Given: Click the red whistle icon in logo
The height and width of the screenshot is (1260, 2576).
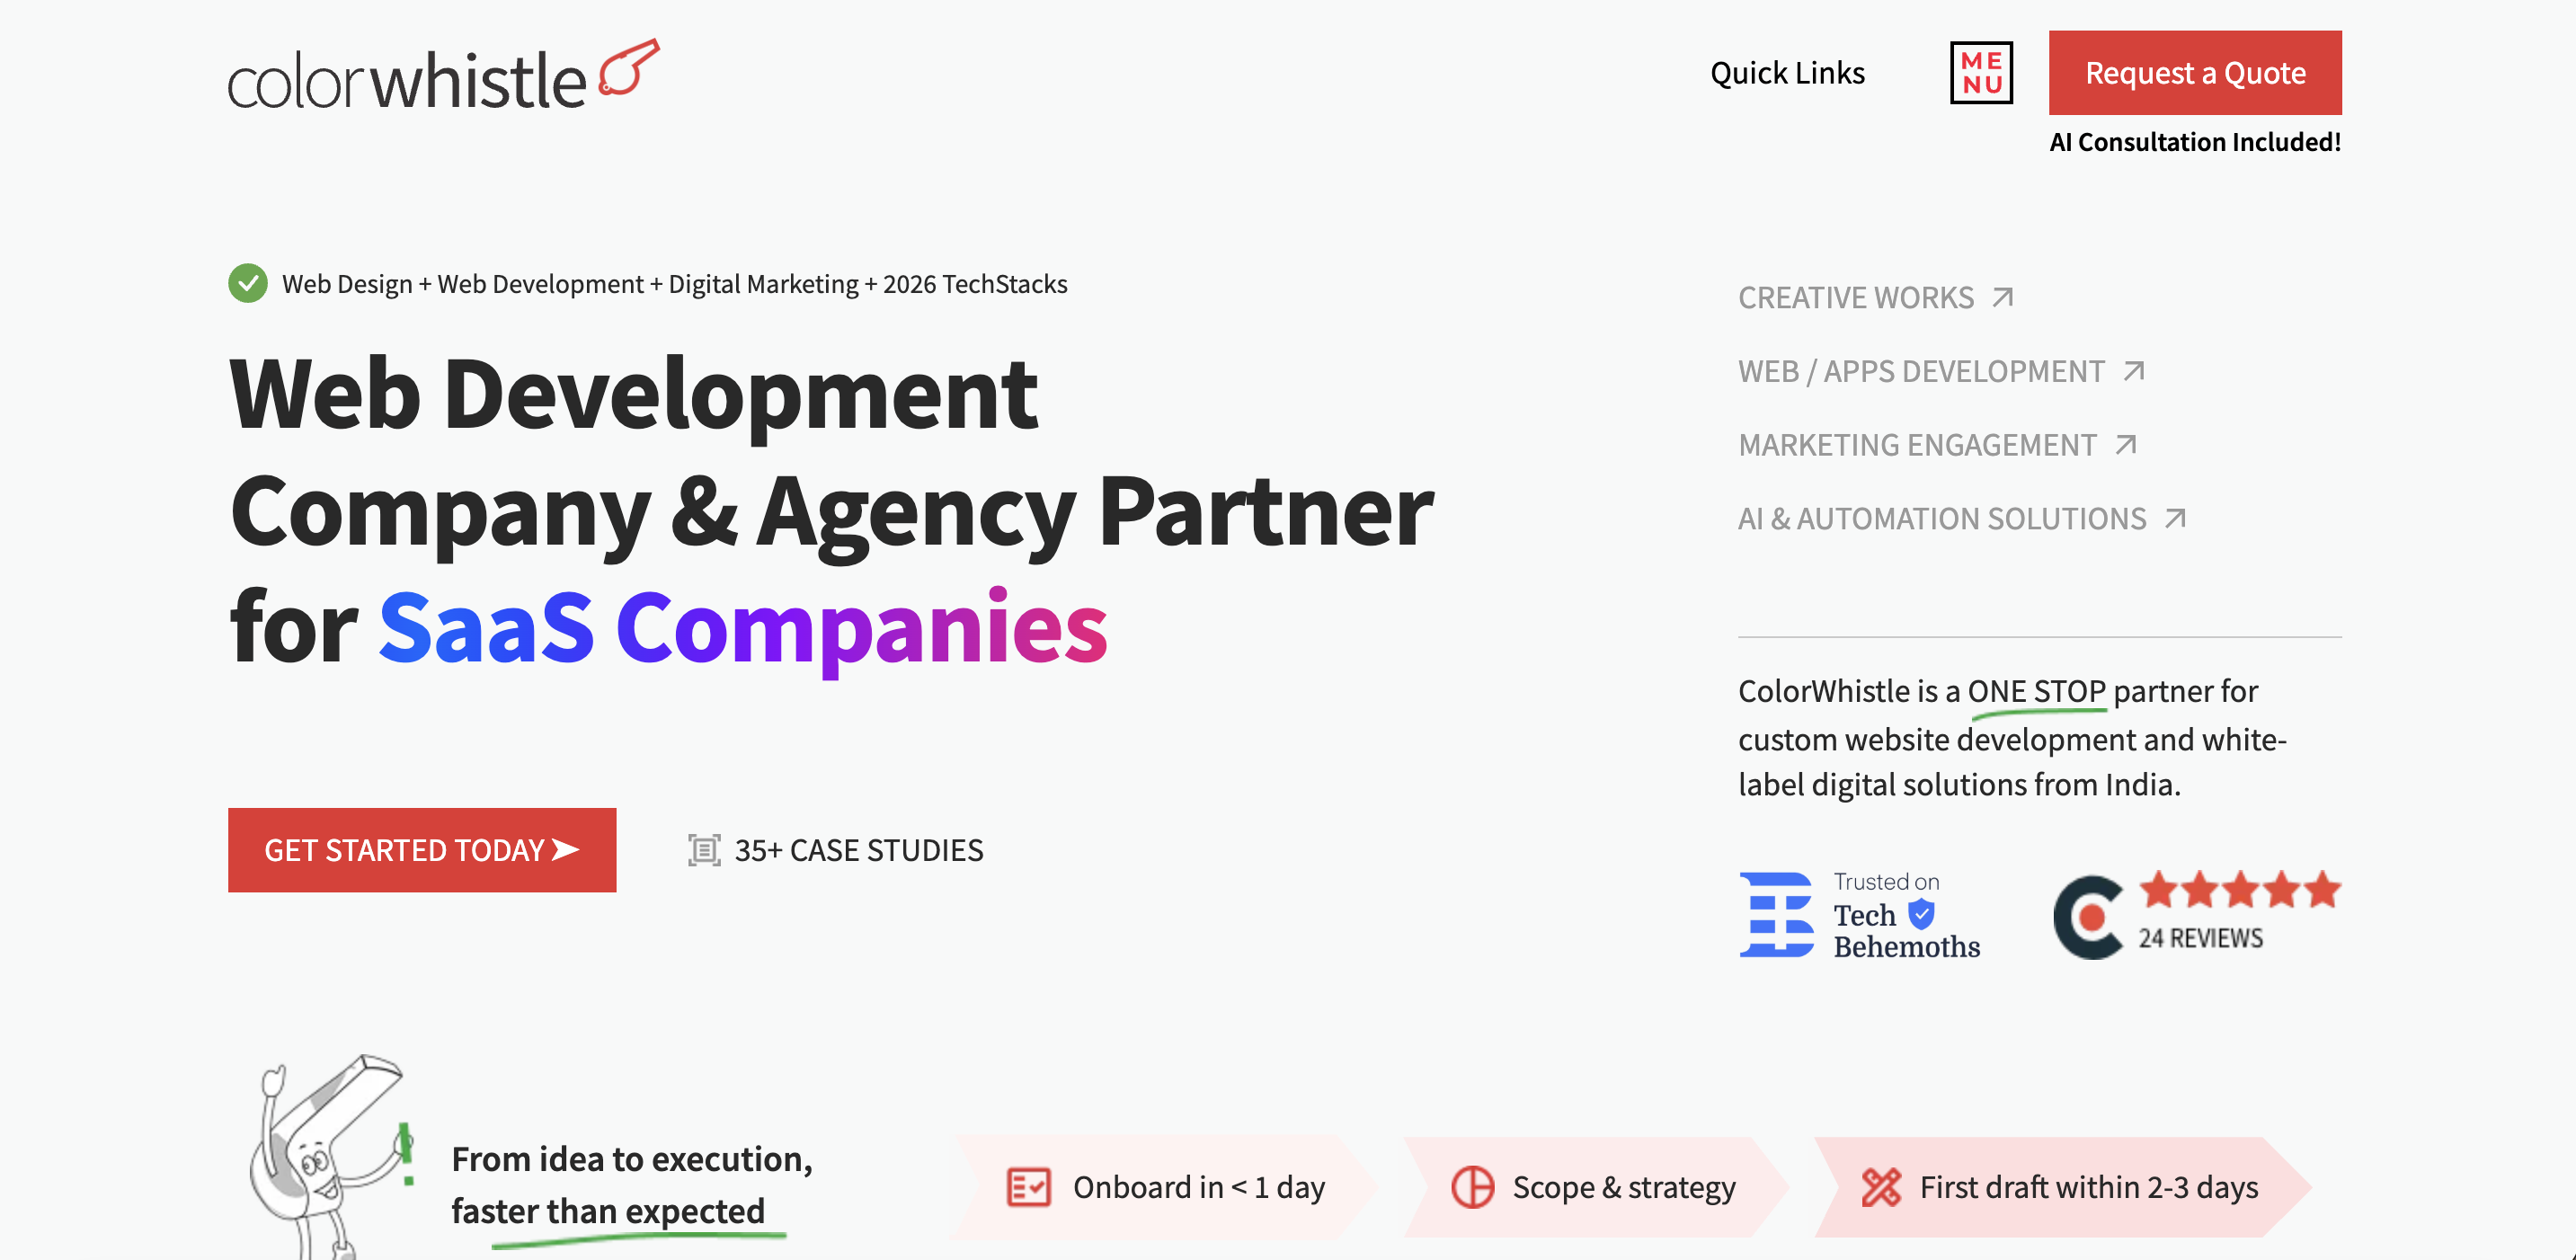Looking at the screenshot, I should tap(629, 67).
